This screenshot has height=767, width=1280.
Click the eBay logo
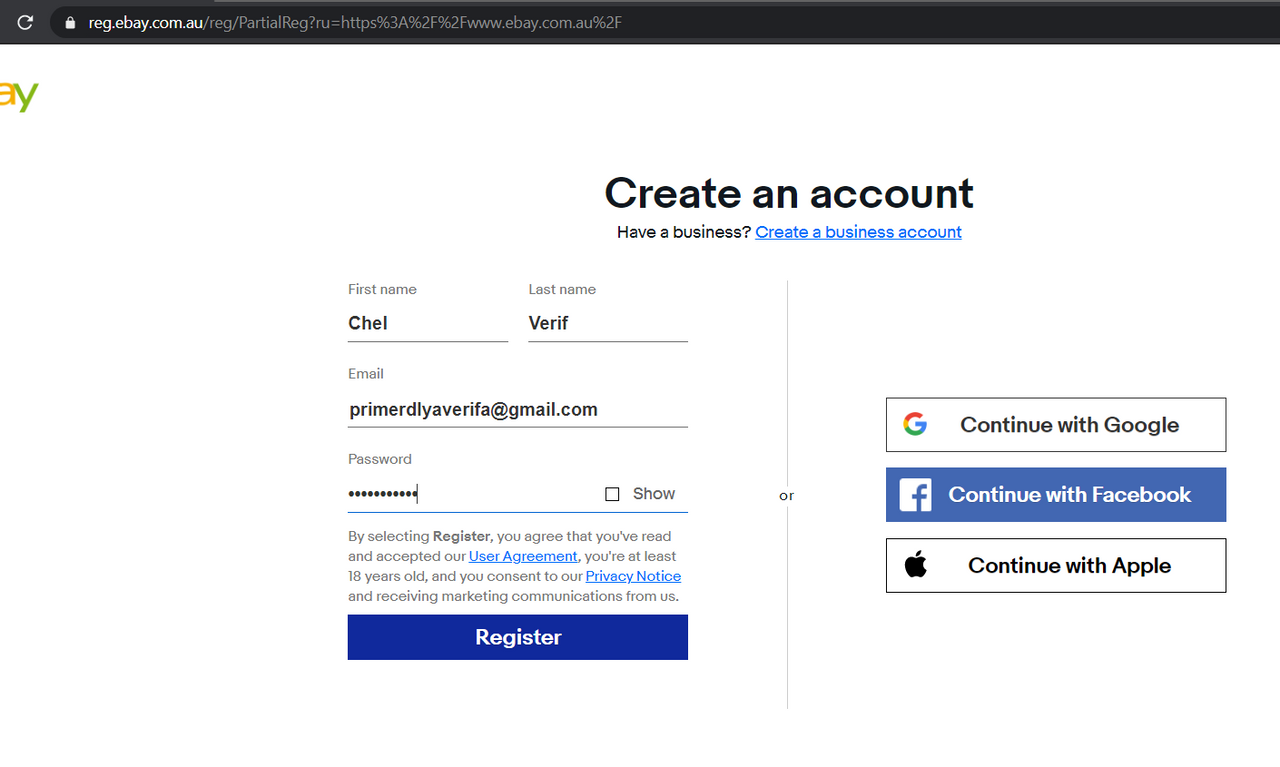18,97
